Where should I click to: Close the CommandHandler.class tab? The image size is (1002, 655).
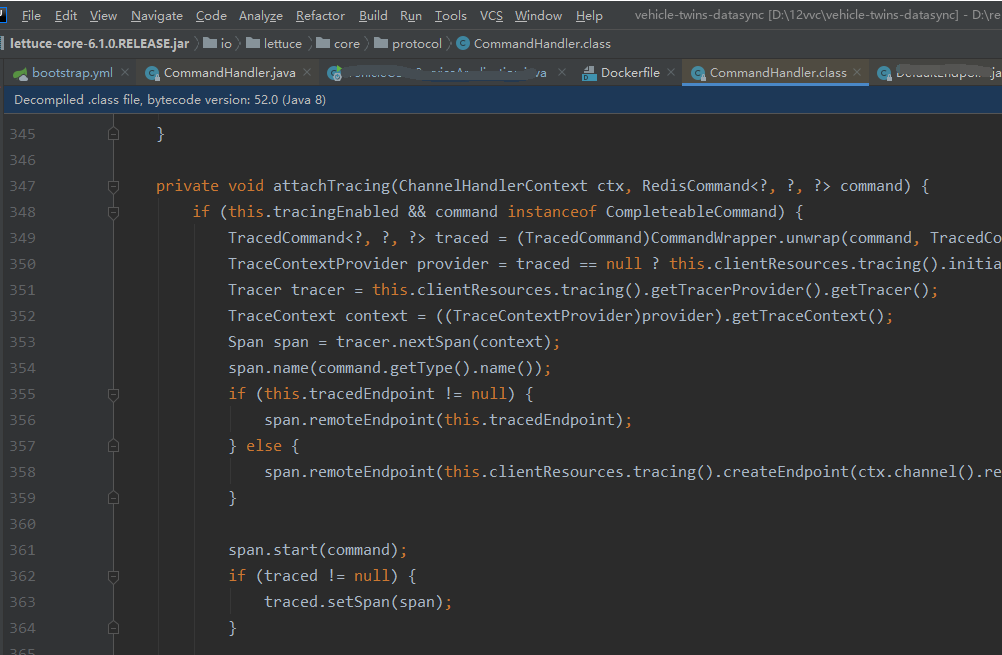(857, 72)
